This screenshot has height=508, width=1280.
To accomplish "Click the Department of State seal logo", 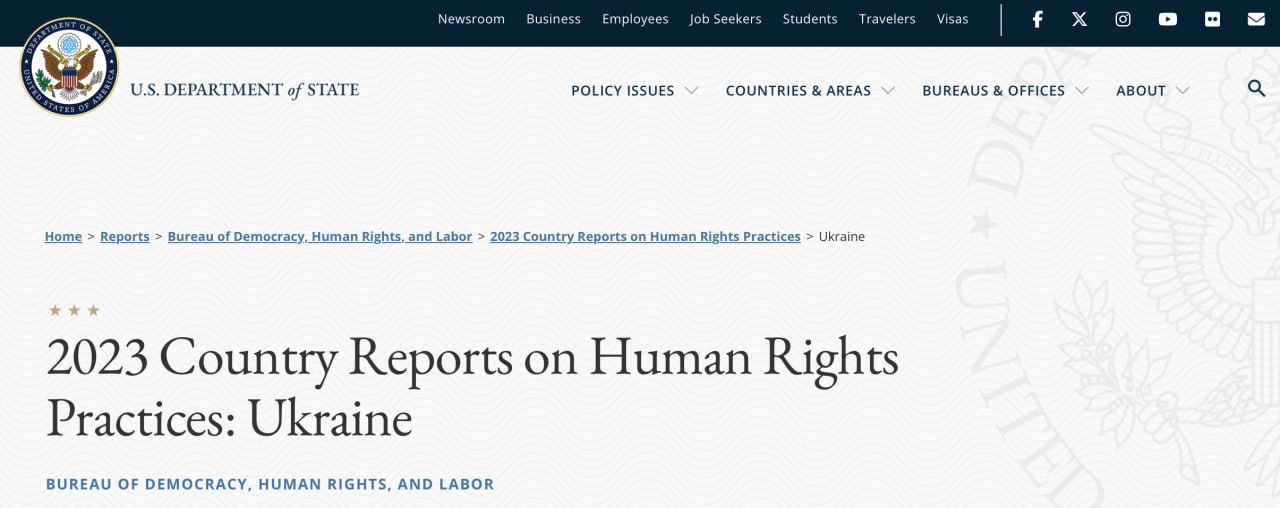I will (69, 67).
